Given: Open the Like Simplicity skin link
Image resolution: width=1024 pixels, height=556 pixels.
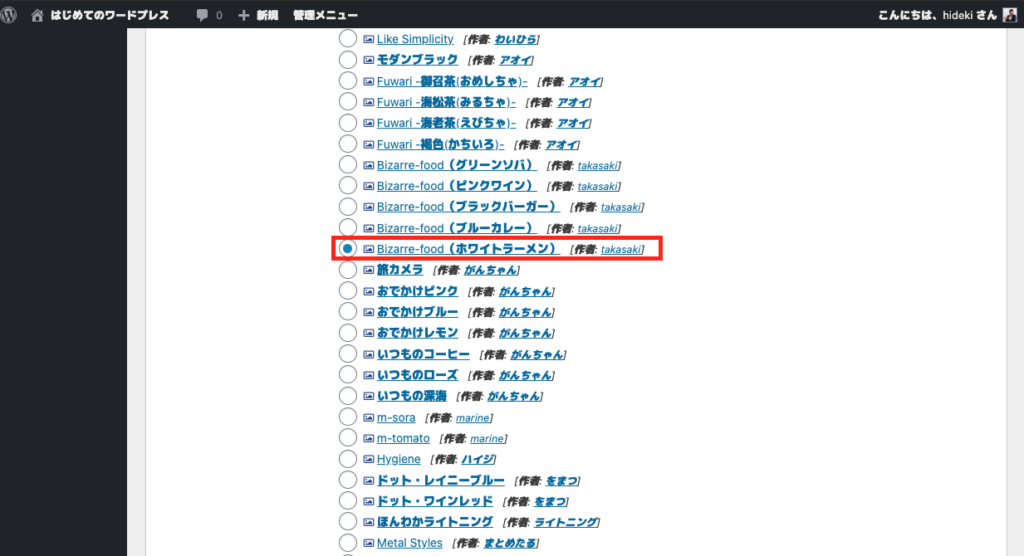Looking at the screenshot, I should [x=415, y=39].
